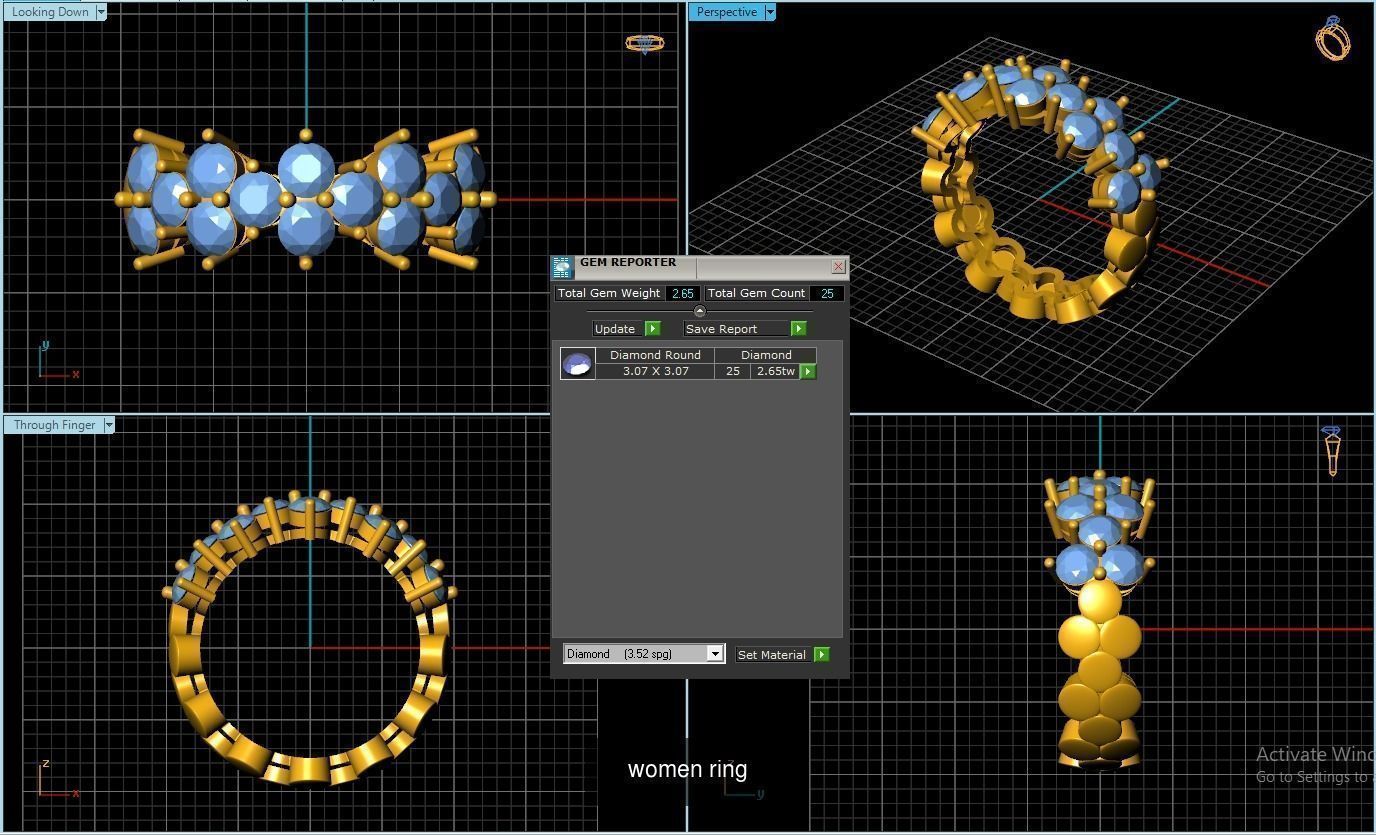
Task: Click the Looking Down viewport ring icon
Action: coord(645,43)
